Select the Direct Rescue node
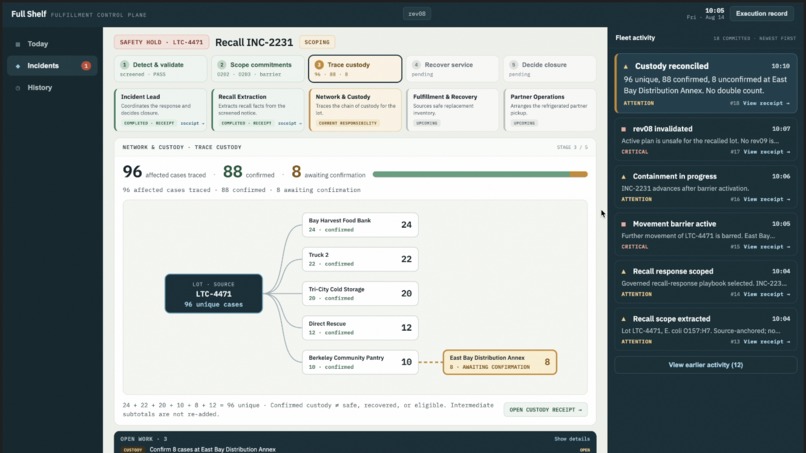806x453 pixels. (x=360, y=328)
